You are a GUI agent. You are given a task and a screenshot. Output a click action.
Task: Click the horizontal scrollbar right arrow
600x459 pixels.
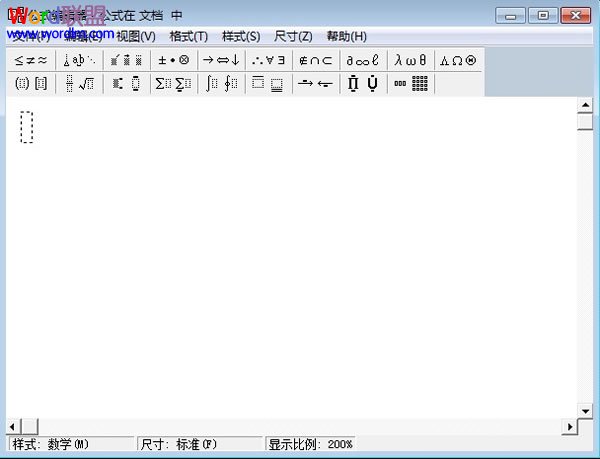point(570,426)
